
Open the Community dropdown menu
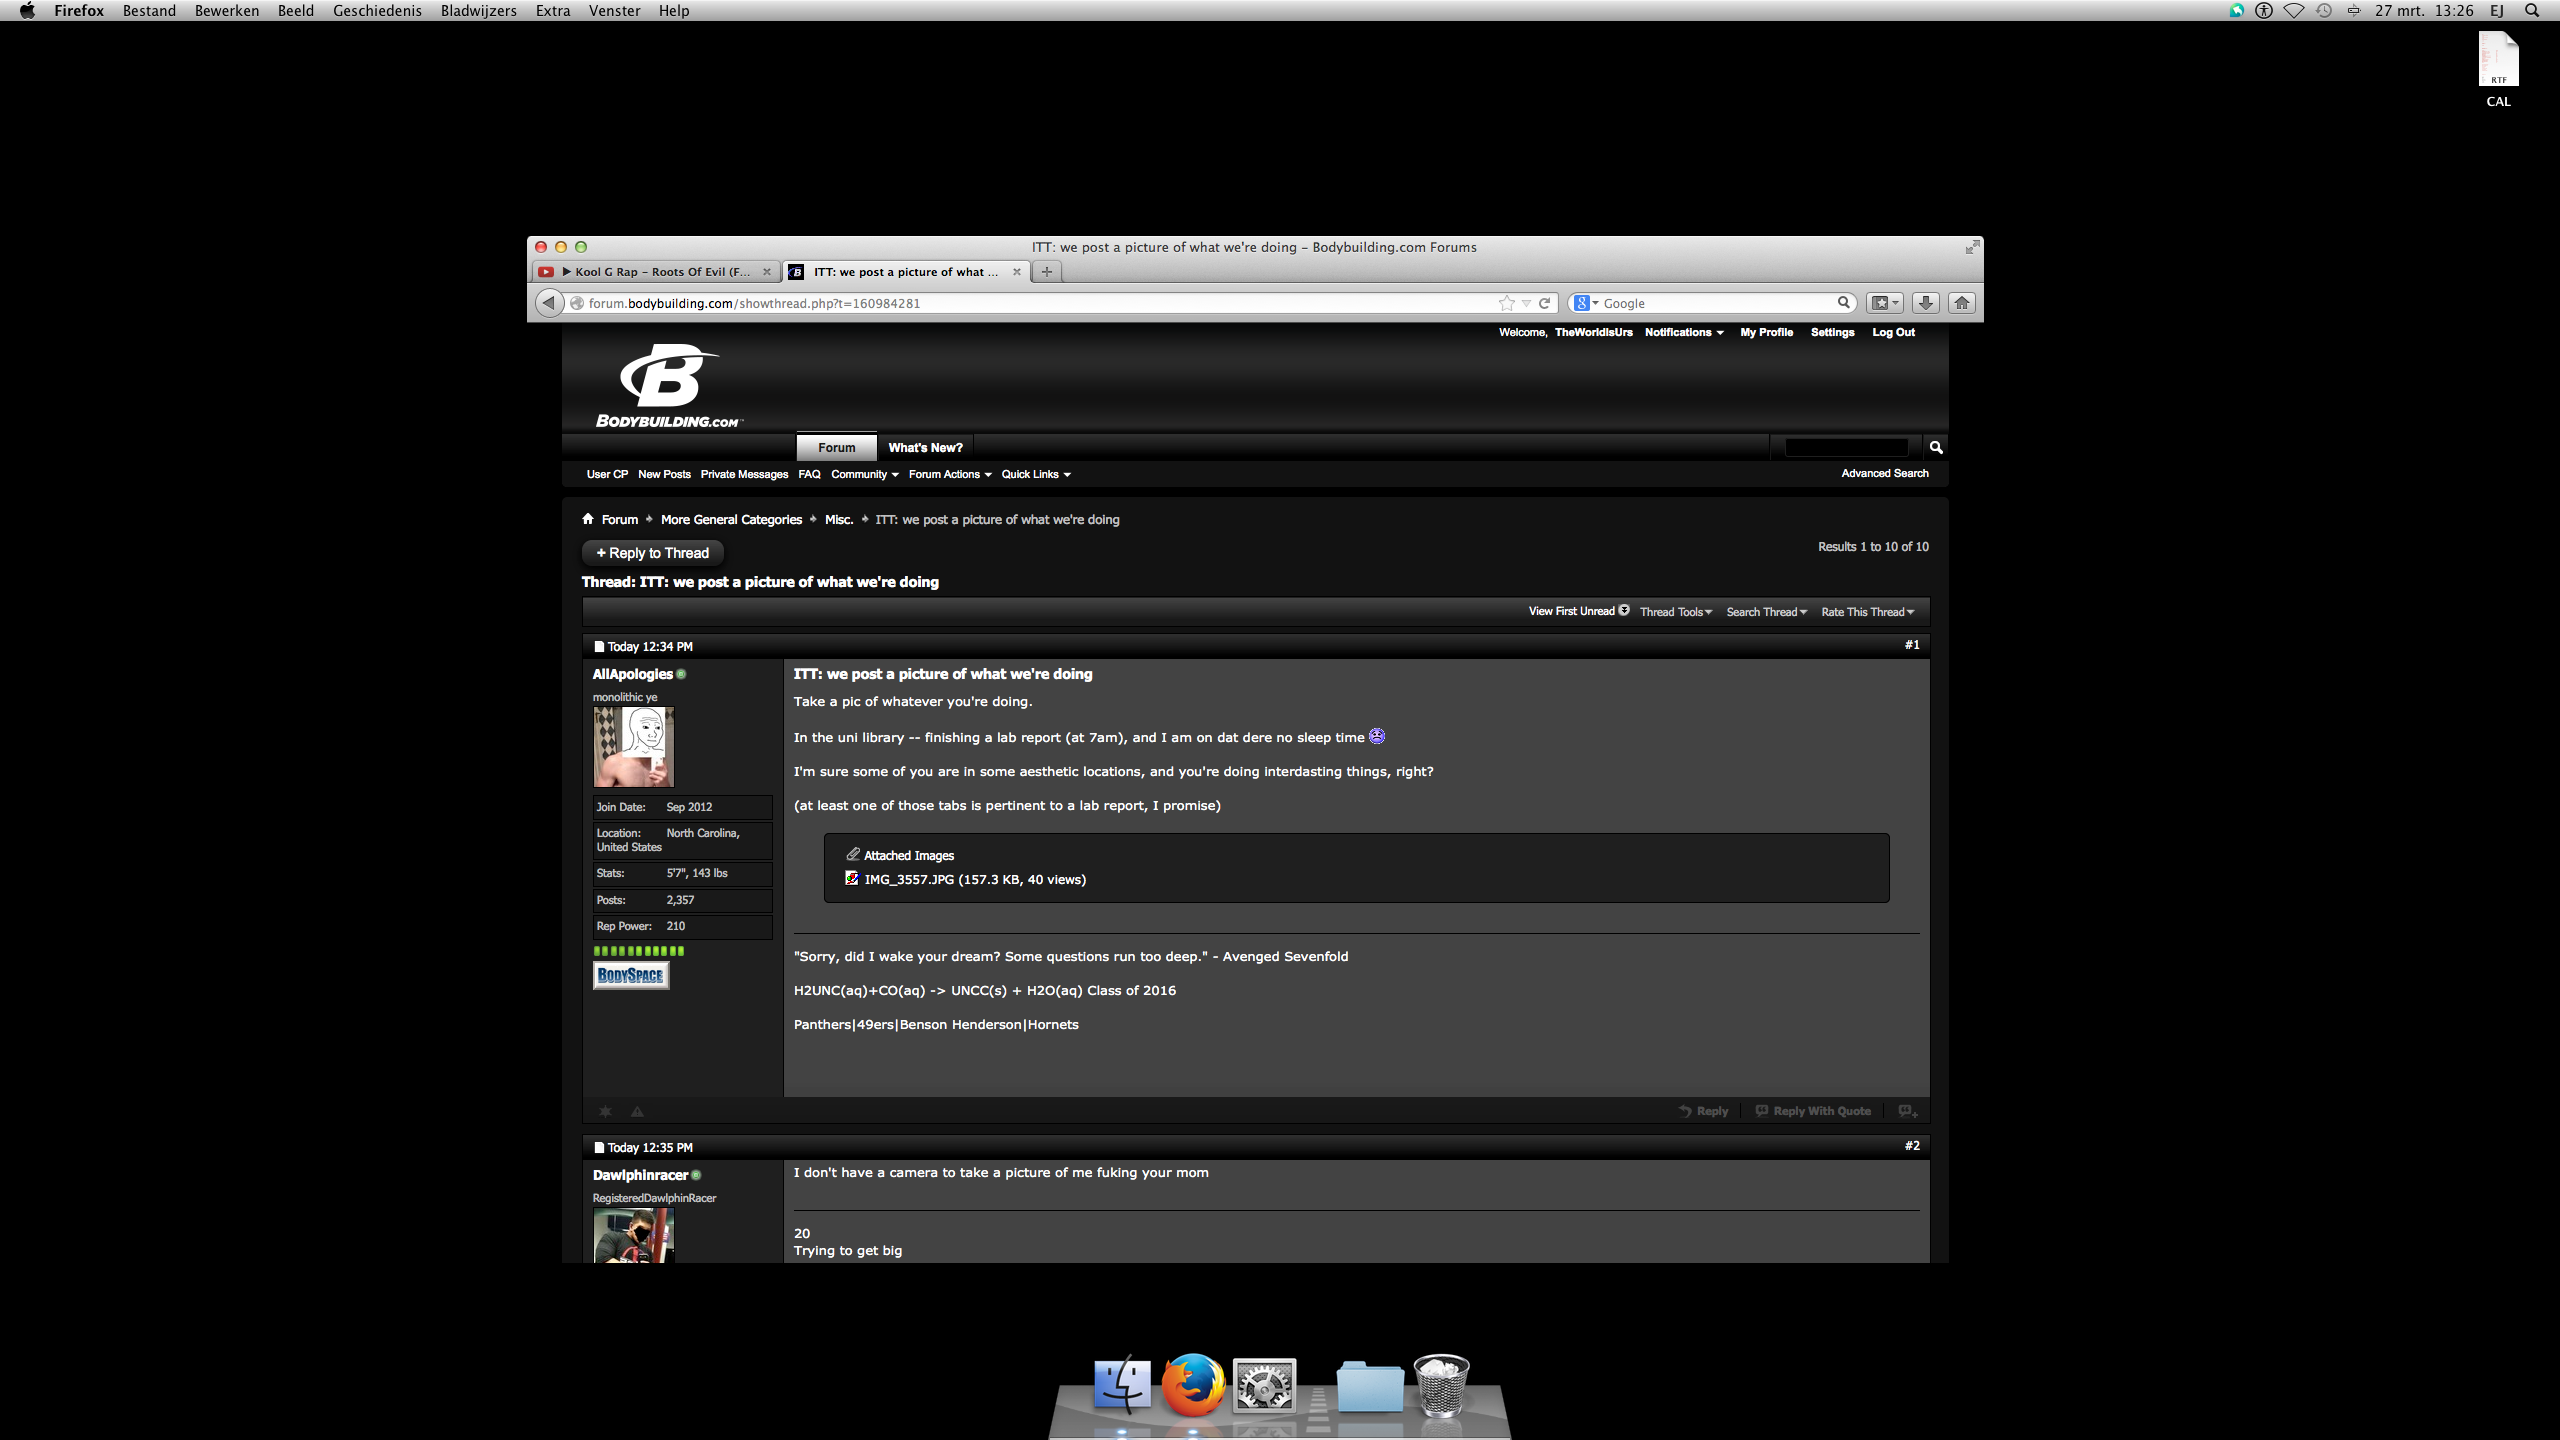point(864,474)
